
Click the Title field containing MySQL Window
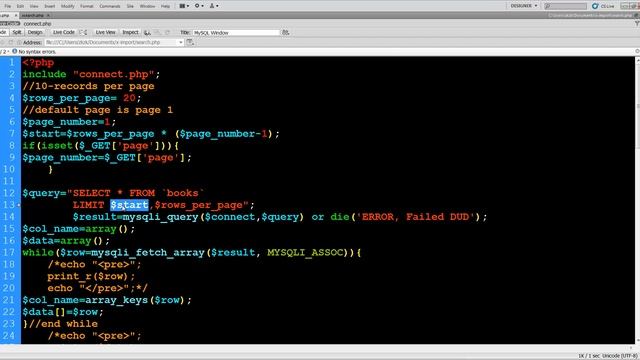pyautogui.click(x=236, y=33)
